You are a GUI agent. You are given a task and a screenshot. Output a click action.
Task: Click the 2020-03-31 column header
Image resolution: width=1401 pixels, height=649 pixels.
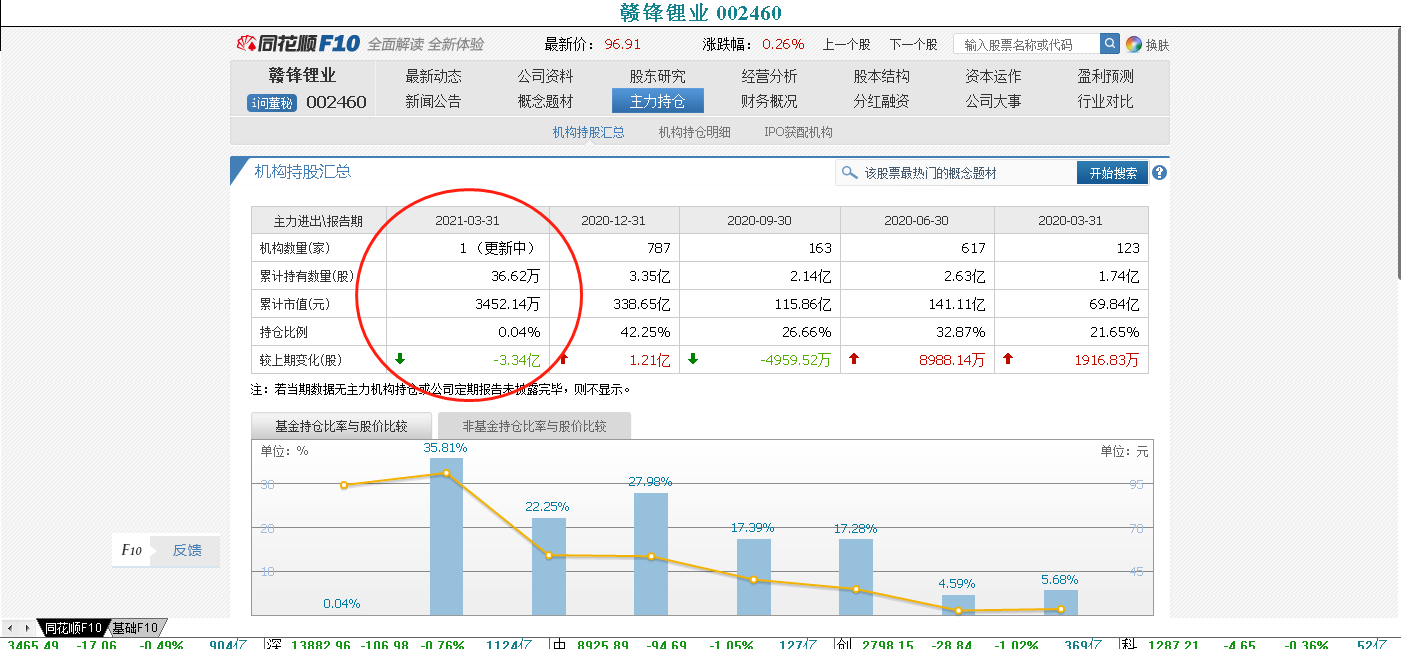[x=1070, y=221]
